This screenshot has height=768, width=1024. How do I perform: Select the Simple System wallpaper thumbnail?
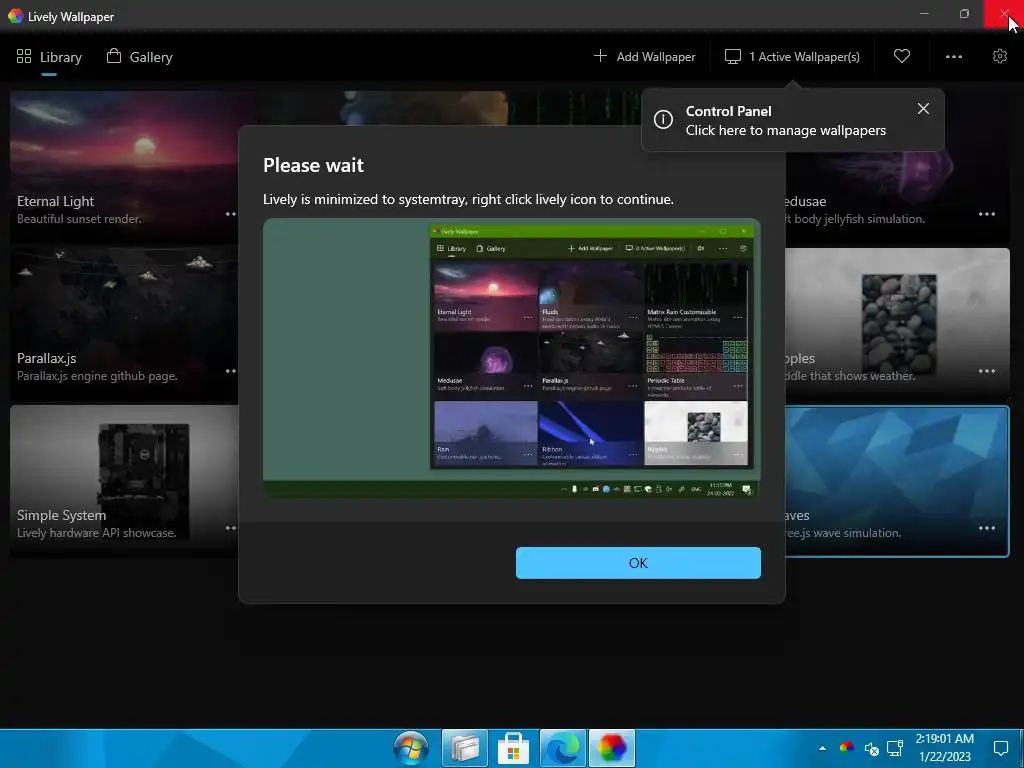124,480
